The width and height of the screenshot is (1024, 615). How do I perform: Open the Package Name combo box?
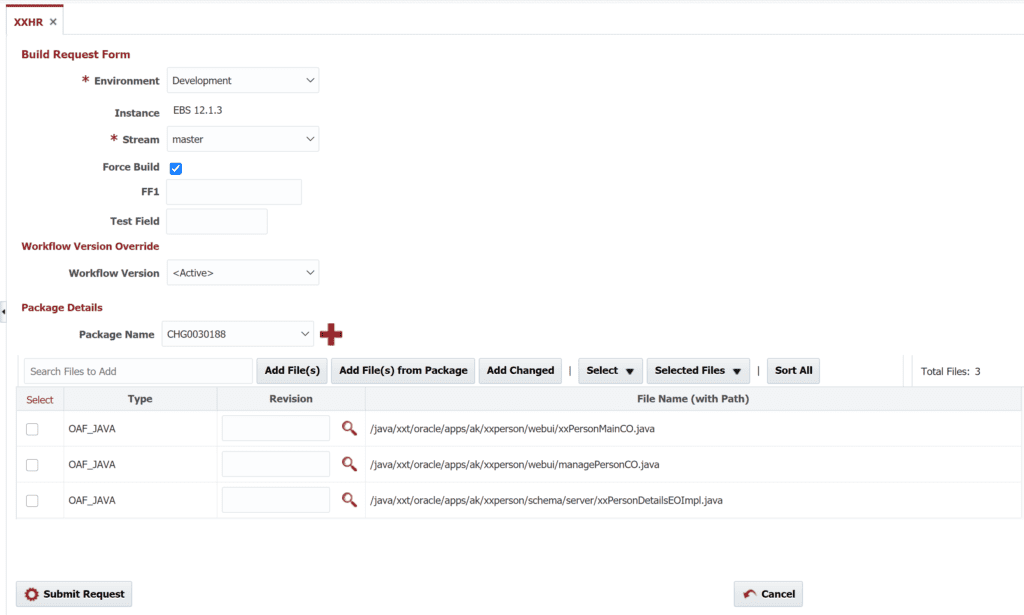point(239,335)
